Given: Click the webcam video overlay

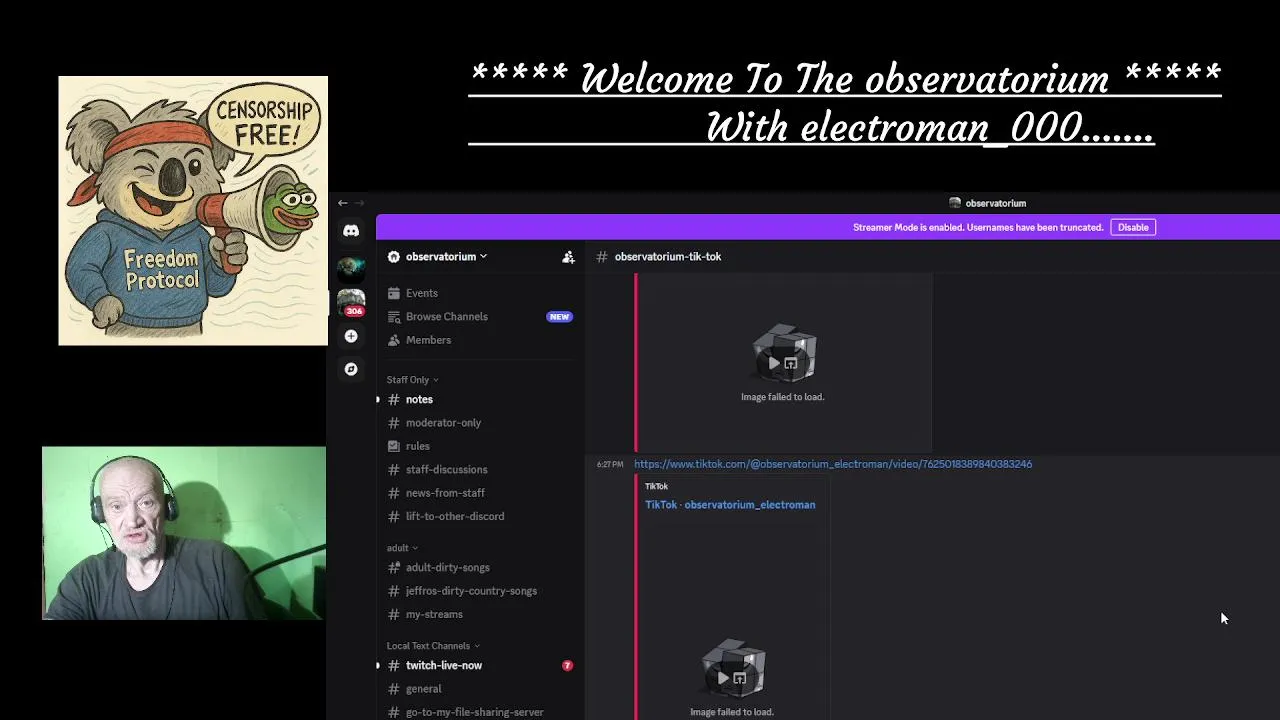Looking at the screenshot, I should pos(184,533).
